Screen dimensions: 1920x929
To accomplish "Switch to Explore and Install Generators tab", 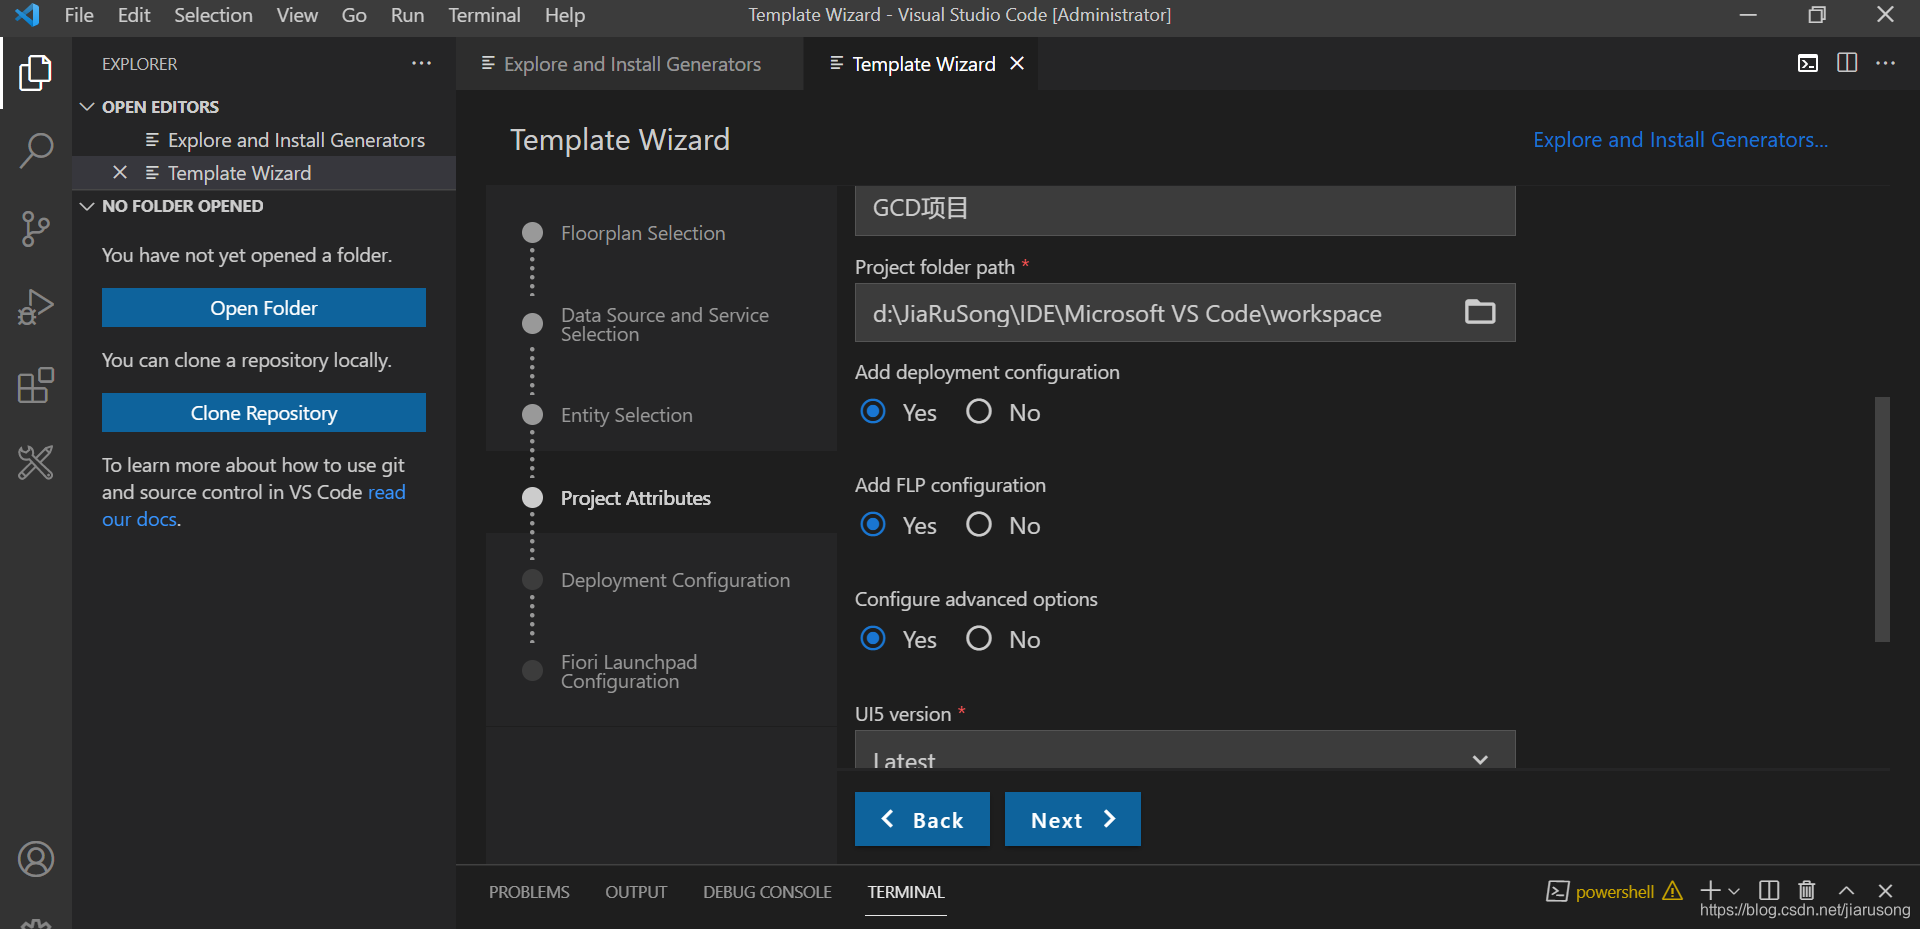I will [x=630, y=64].
